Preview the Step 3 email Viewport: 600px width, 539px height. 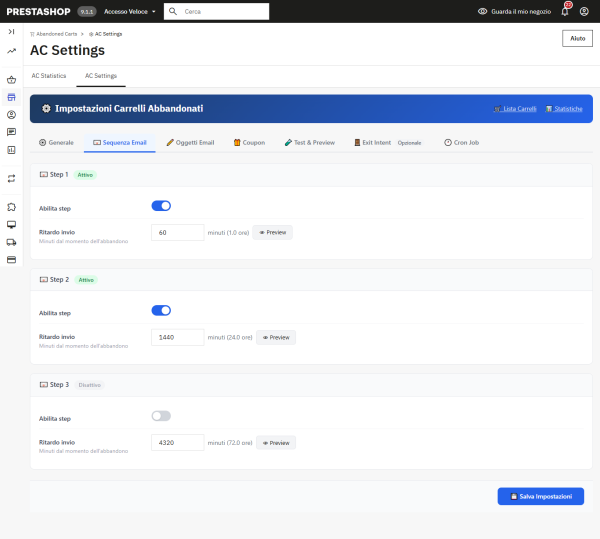276,443
